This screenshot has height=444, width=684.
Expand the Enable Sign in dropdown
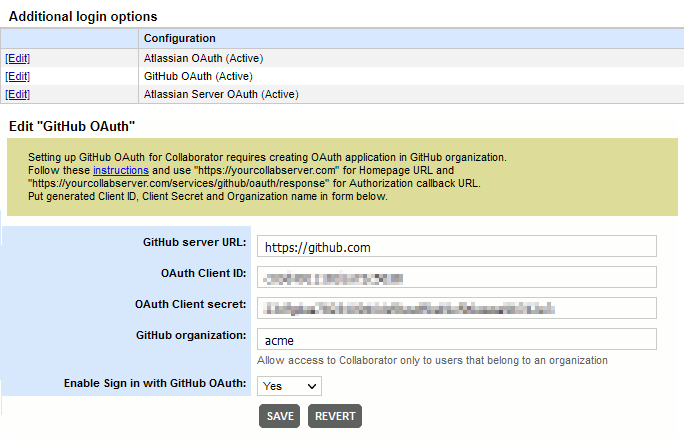pos(289,385)
